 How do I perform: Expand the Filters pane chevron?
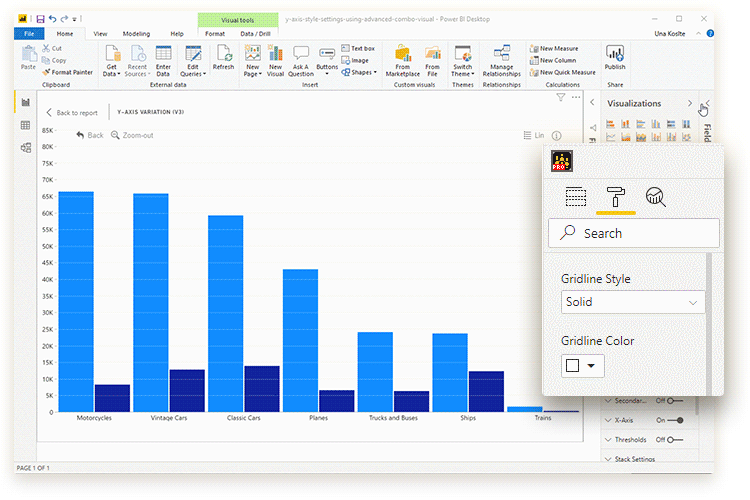592,102
